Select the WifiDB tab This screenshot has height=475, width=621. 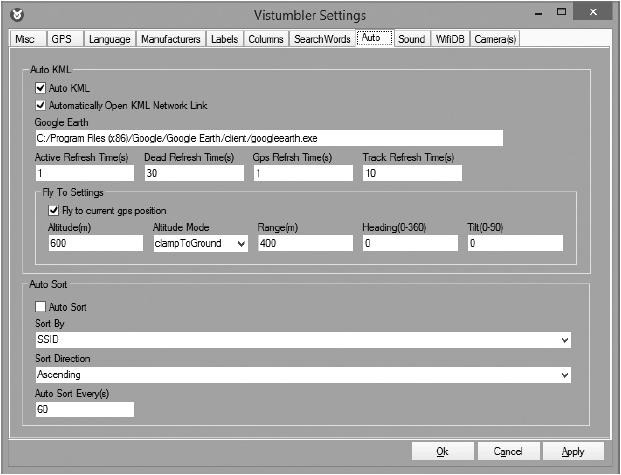click(450, 39)
